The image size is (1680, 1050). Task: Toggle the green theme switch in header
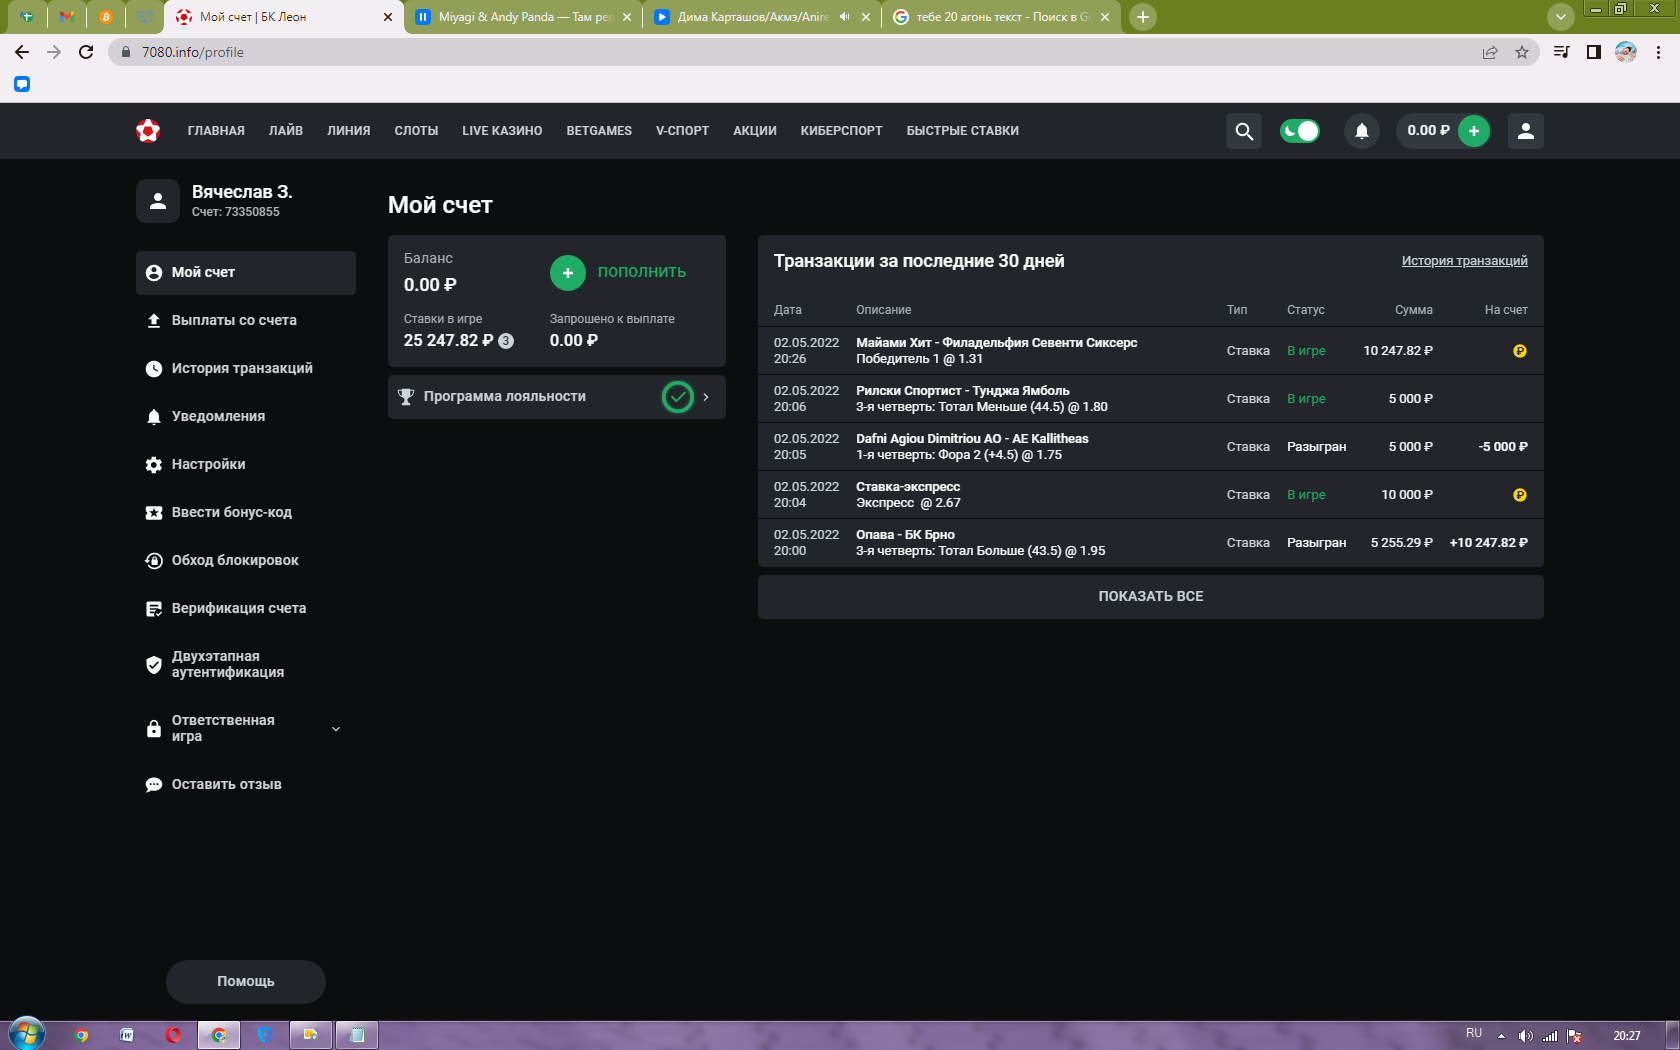[1300, 131]
